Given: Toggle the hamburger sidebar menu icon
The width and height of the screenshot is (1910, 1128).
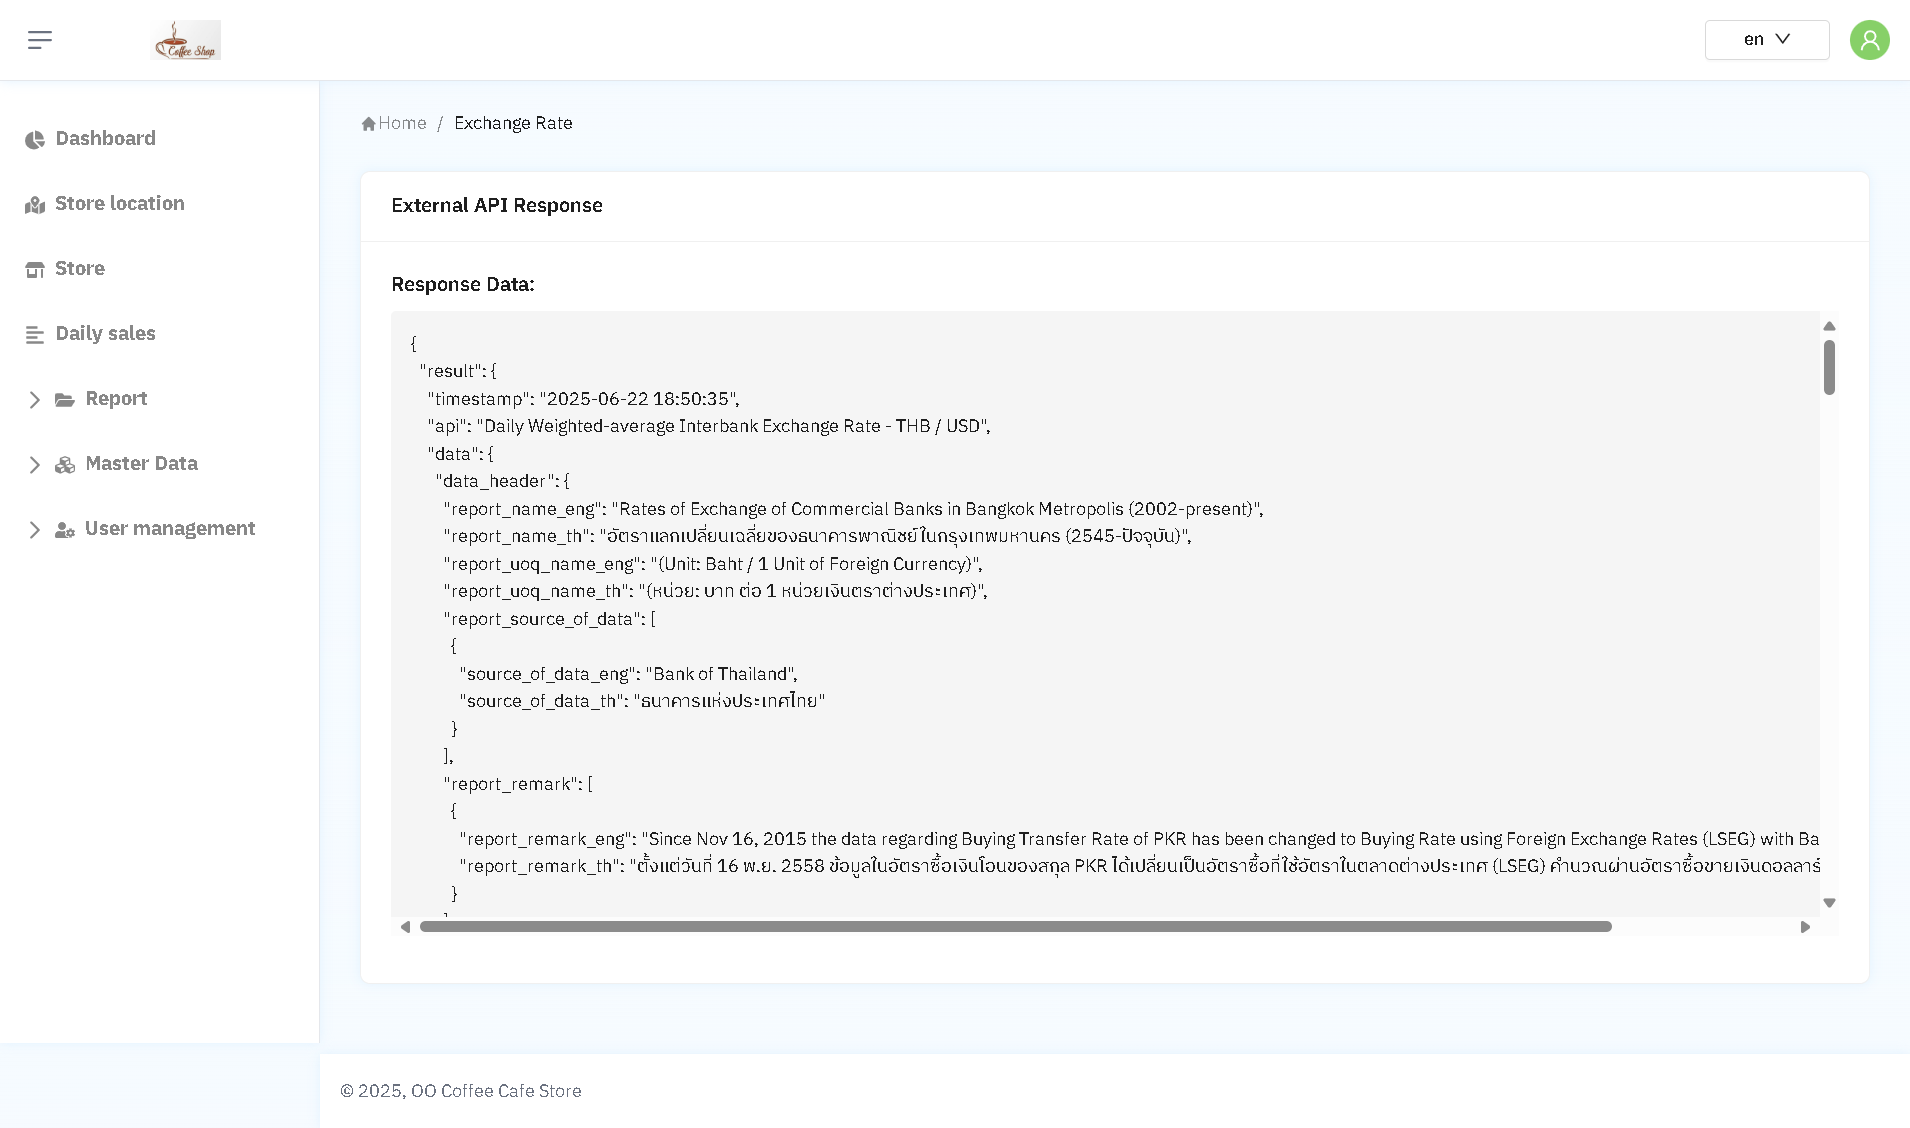Looking at the screenshot, I should click(40, 40).
